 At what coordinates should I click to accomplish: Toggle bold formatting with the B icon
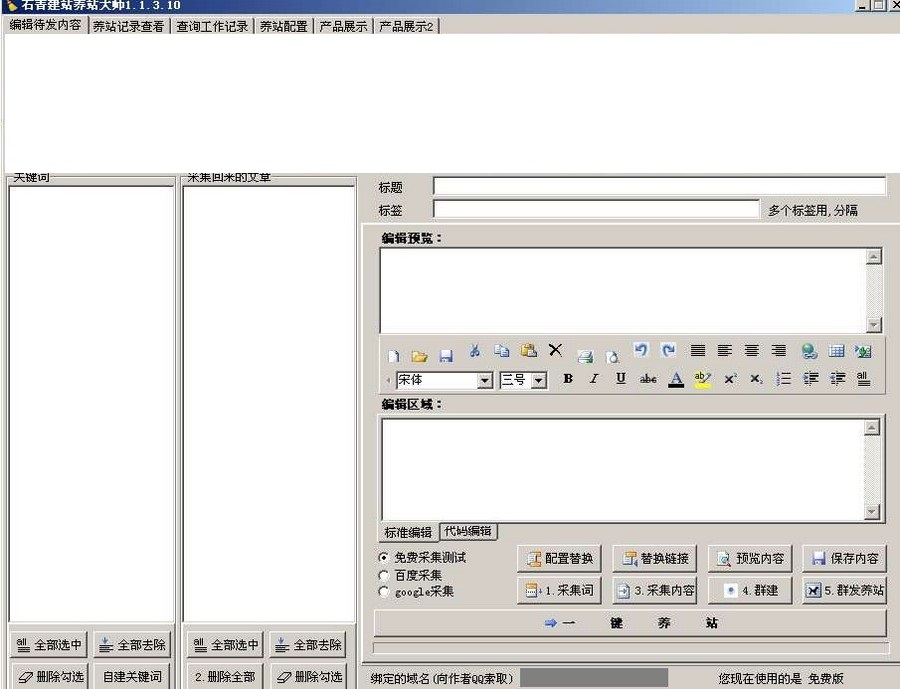pyautogui.click(x=566, y=378)
